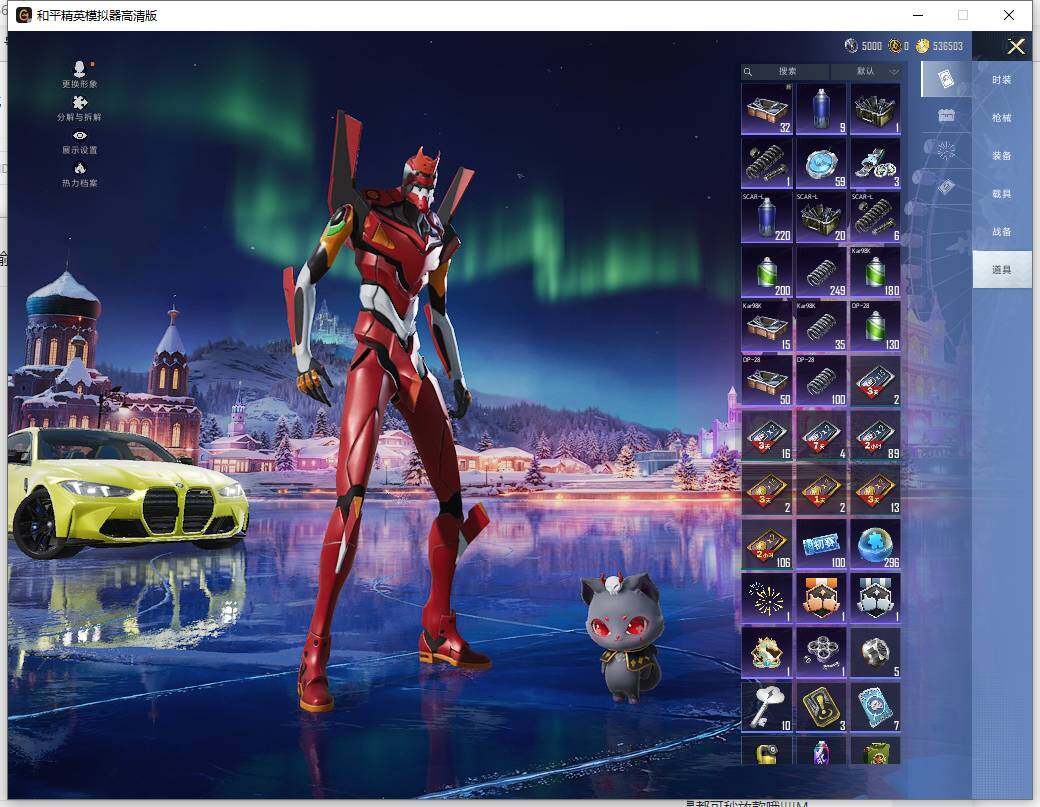Select the green spray can with count 200

tap(767, 272)
